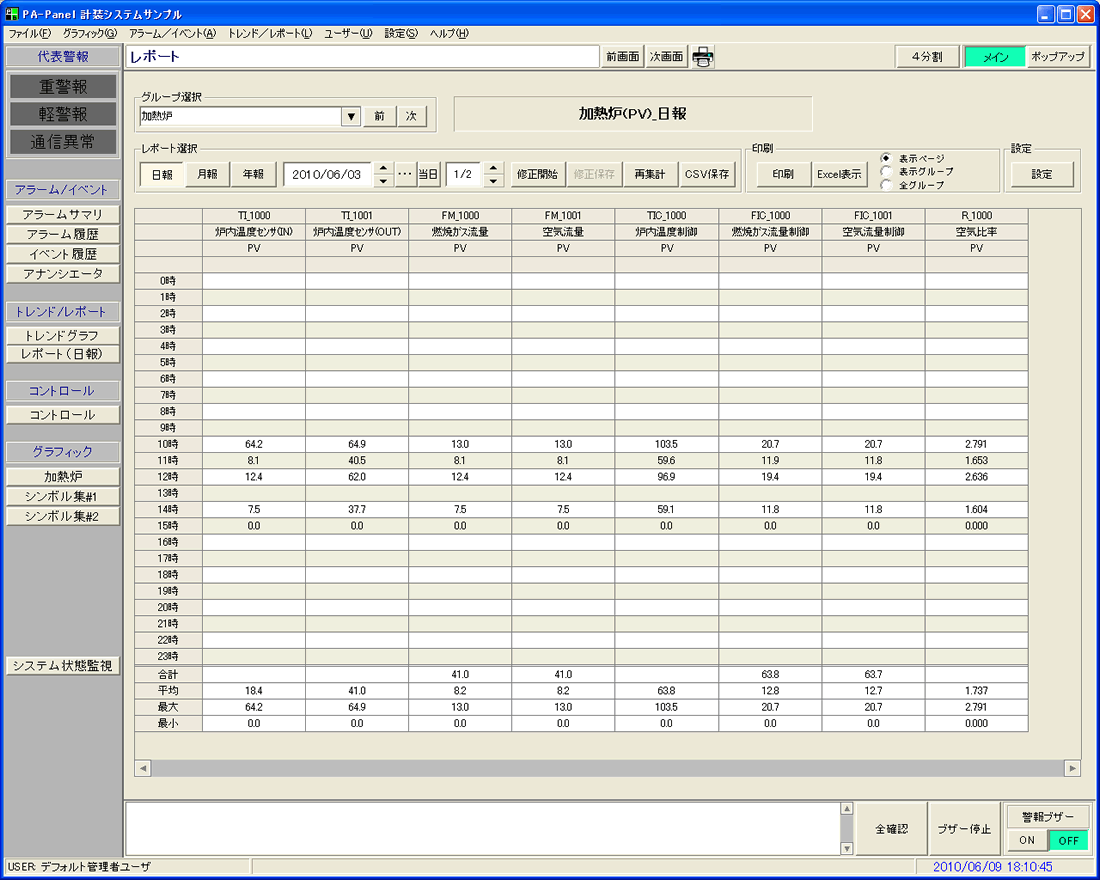Click the 再集計 button

[x=650, y=174]
